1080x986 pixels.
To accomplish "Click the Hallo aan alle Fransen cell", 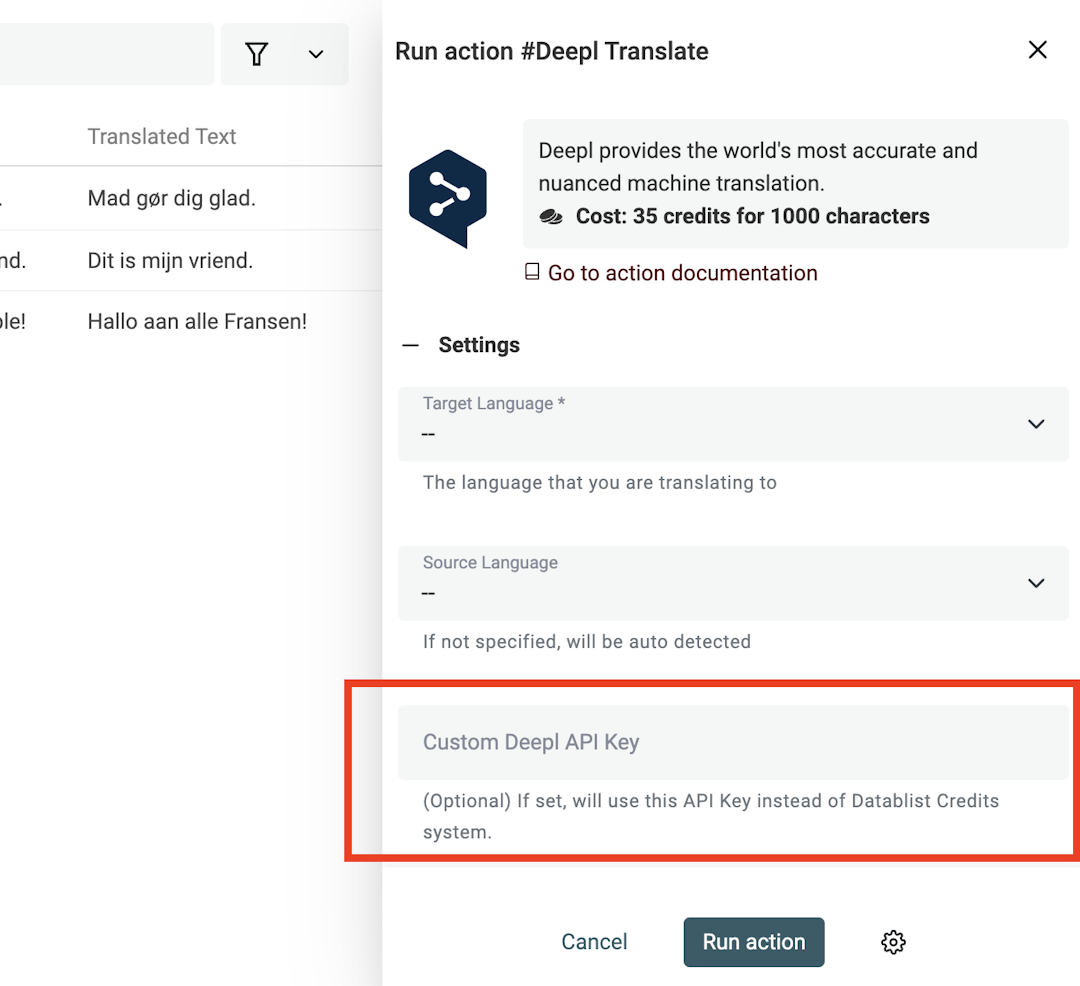I will 196,321.
